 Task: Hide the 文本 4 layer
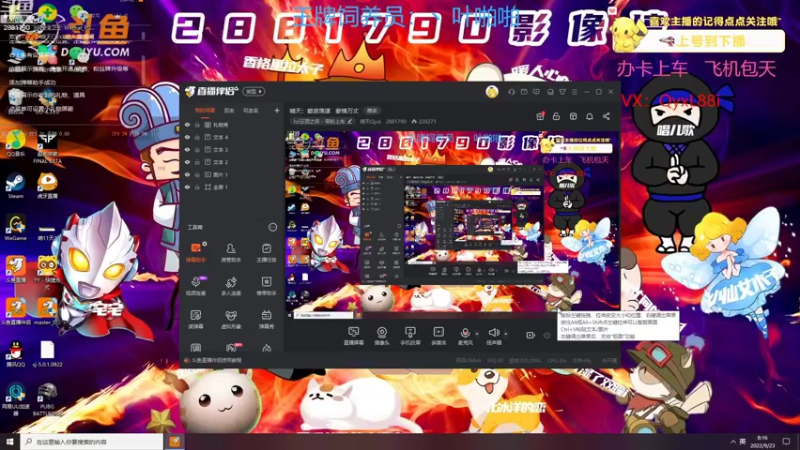coord(187,137)
